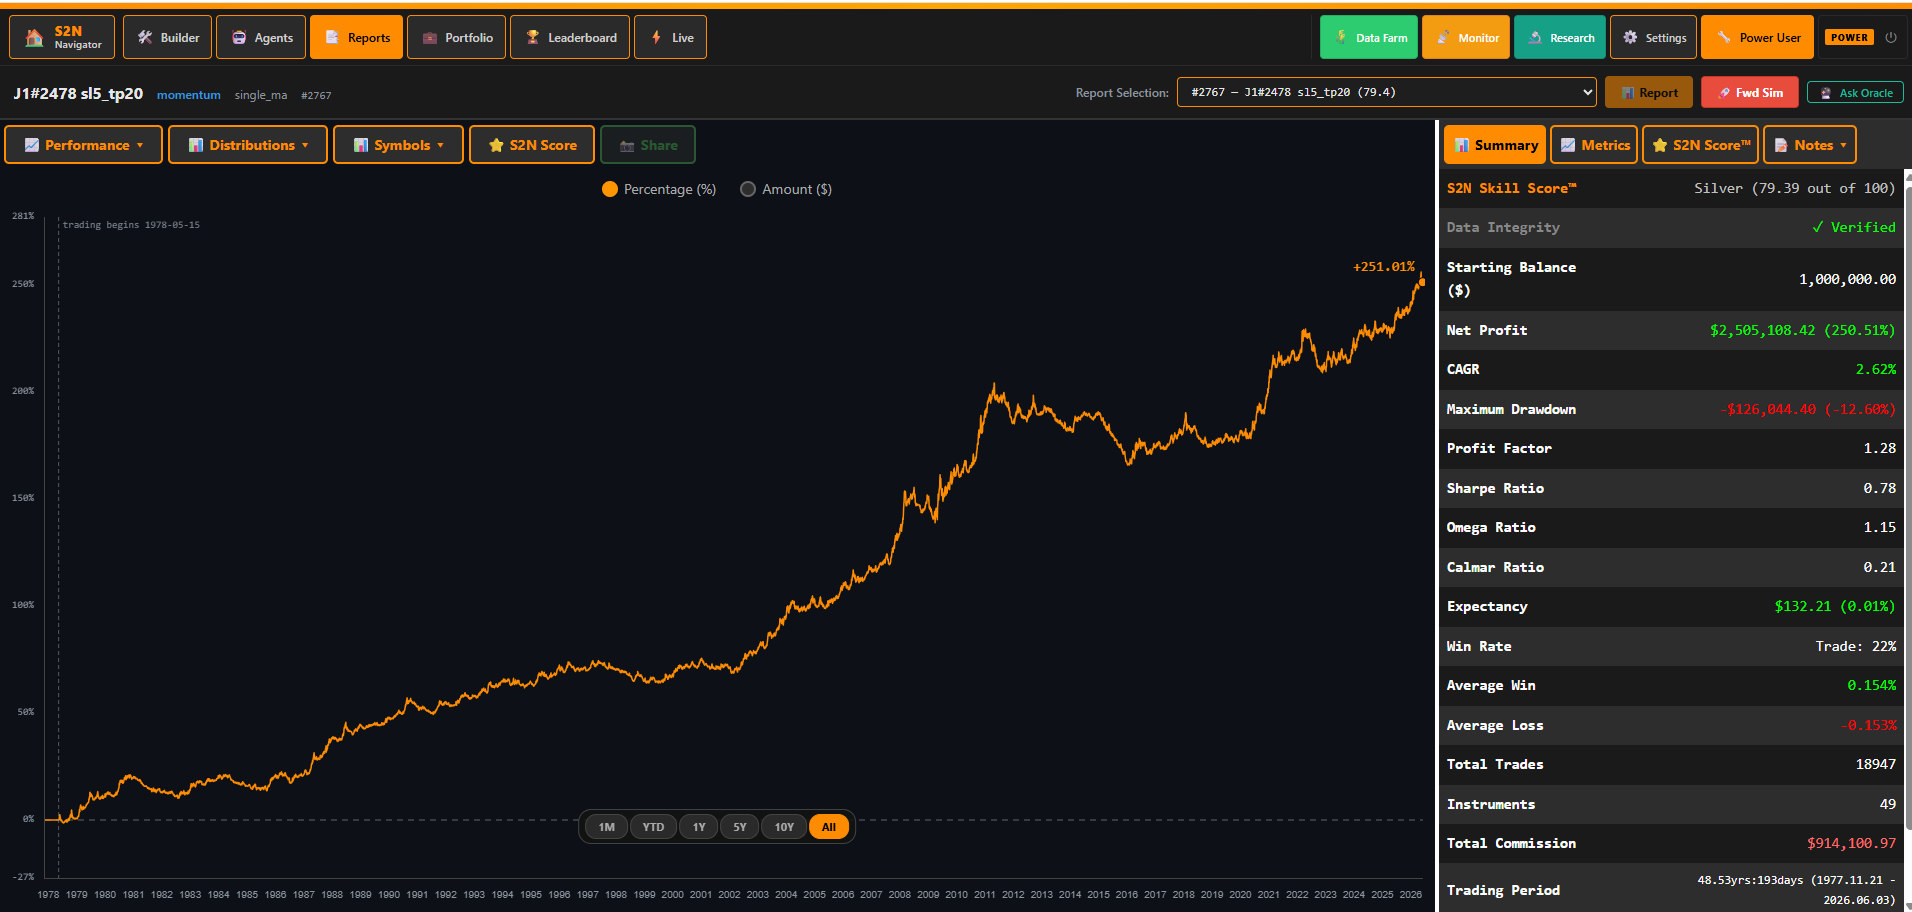Click the momentum tag link
The height and width of the screenshot is (912, 1912).
[189, 95]
